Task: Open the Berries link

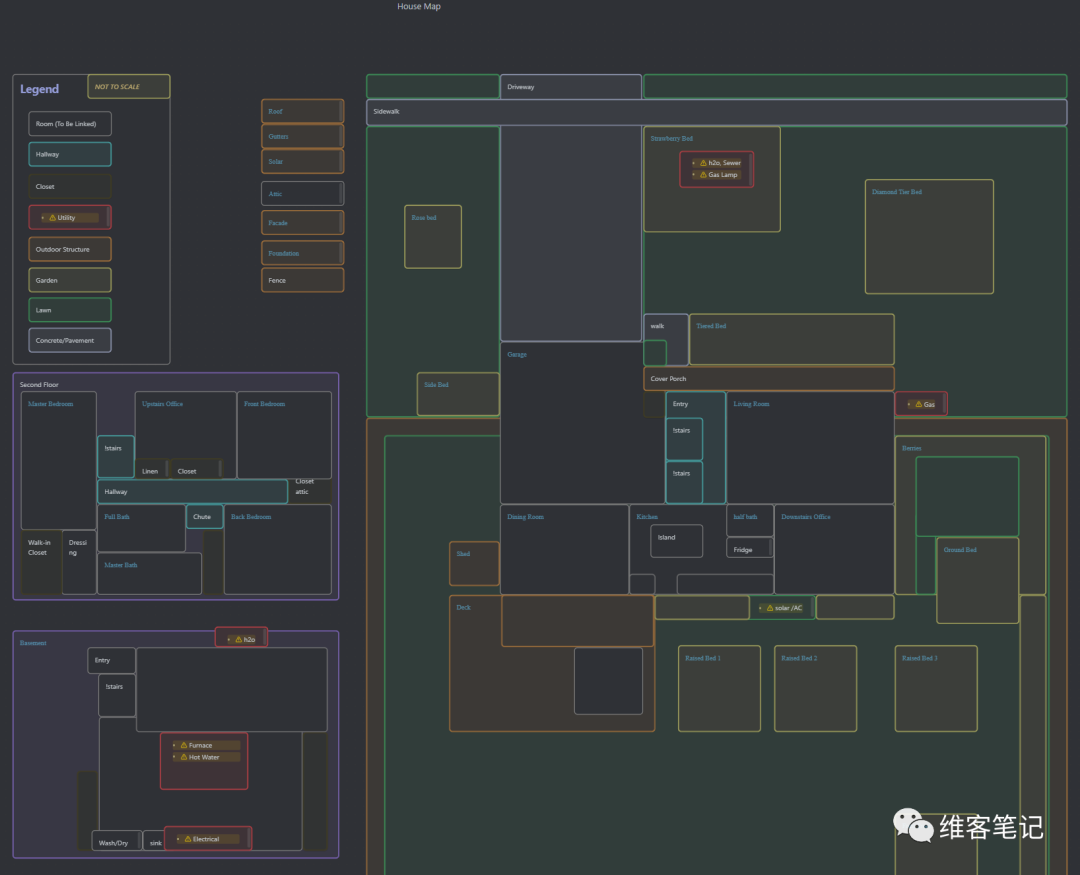Action: (x=911, y=449)
